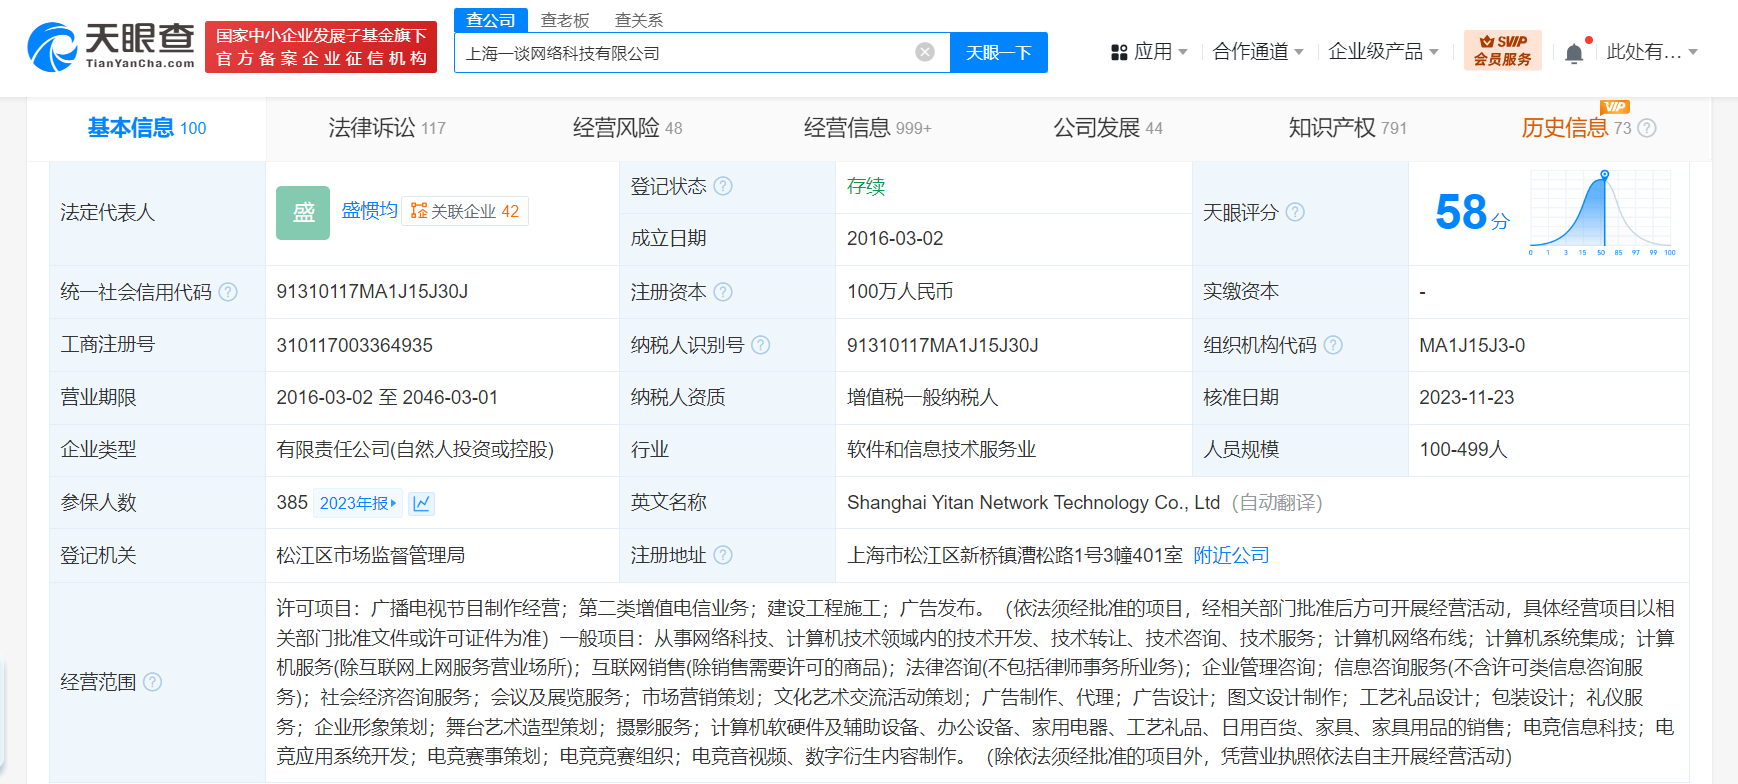Click the 58分 score value
This screenshot has height=784, width=1738.
1472,212
